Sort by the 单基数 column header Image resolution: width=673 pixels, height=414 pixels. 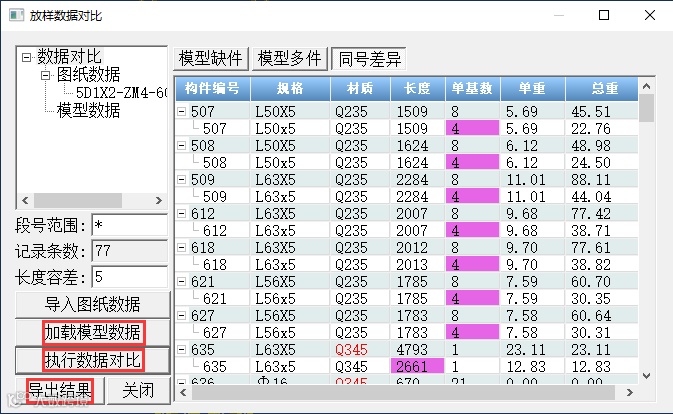pyautogui.click(x=473, y=88)
